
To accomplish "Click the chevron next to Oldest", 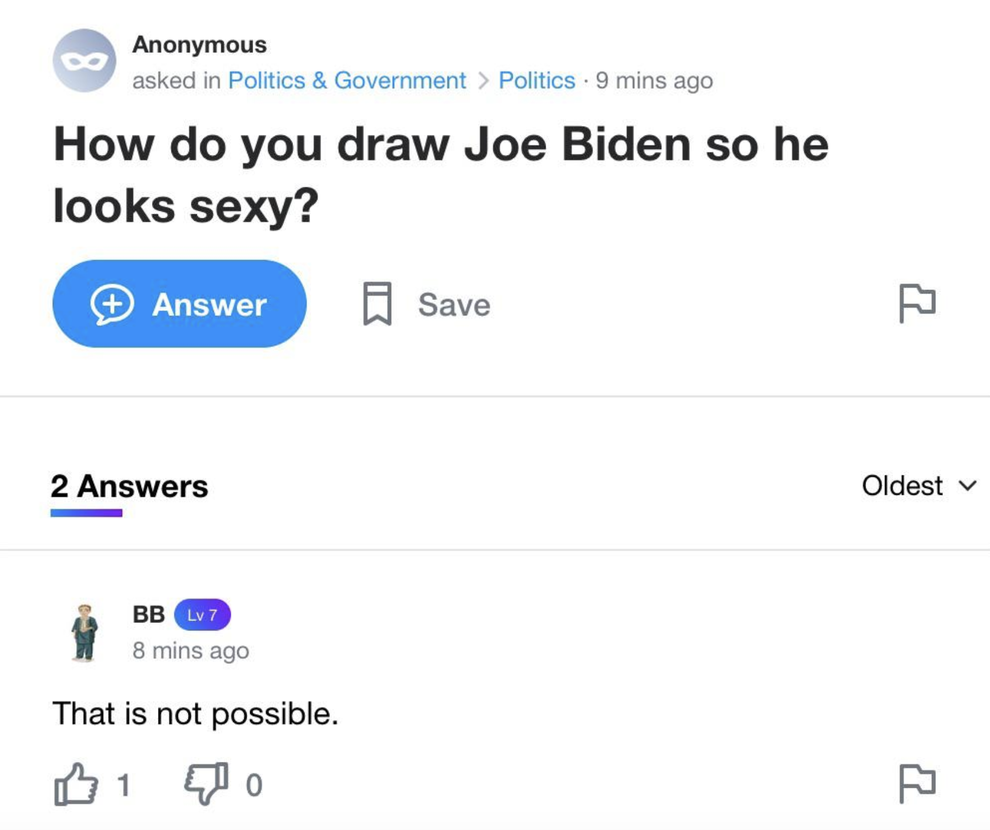I will click(x=967, y=487).
